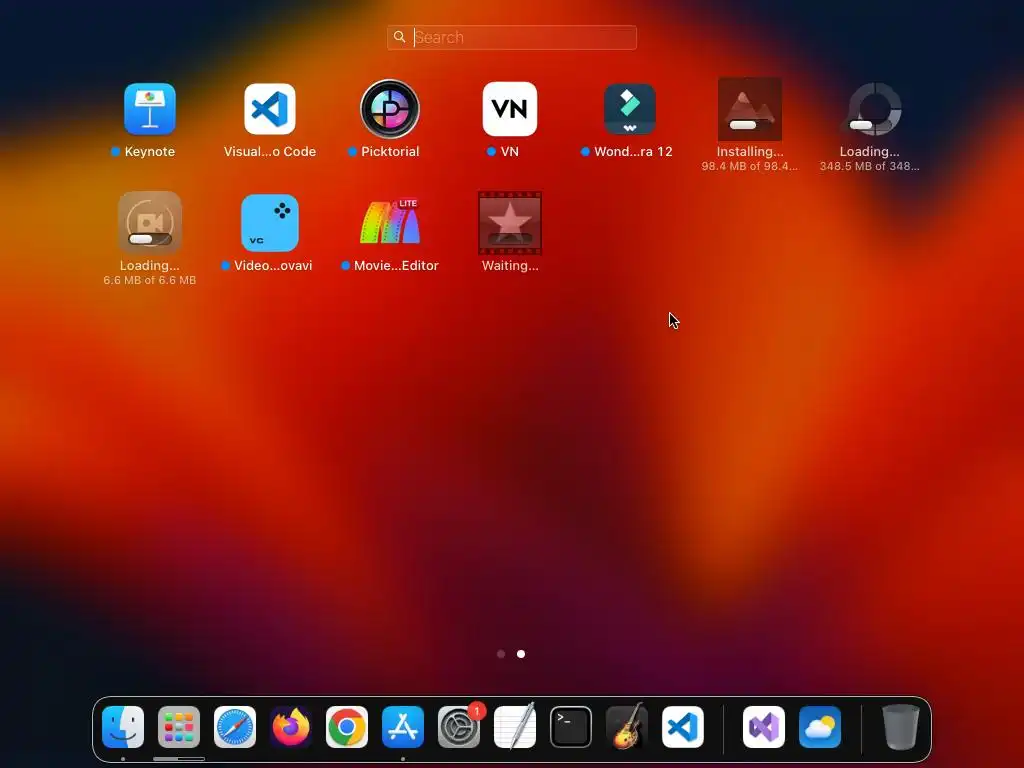Open Weather app from the Dock
This screenshot has width=1024, height=768.
tap(820, 727)
